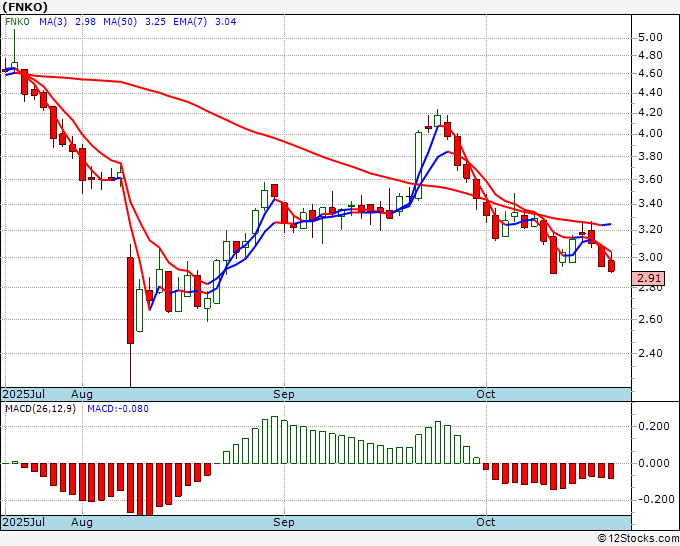The height and width of the screenshot is (546, 680).
Task: Click the last red MACD histogram bar
Action: (611, 471)
